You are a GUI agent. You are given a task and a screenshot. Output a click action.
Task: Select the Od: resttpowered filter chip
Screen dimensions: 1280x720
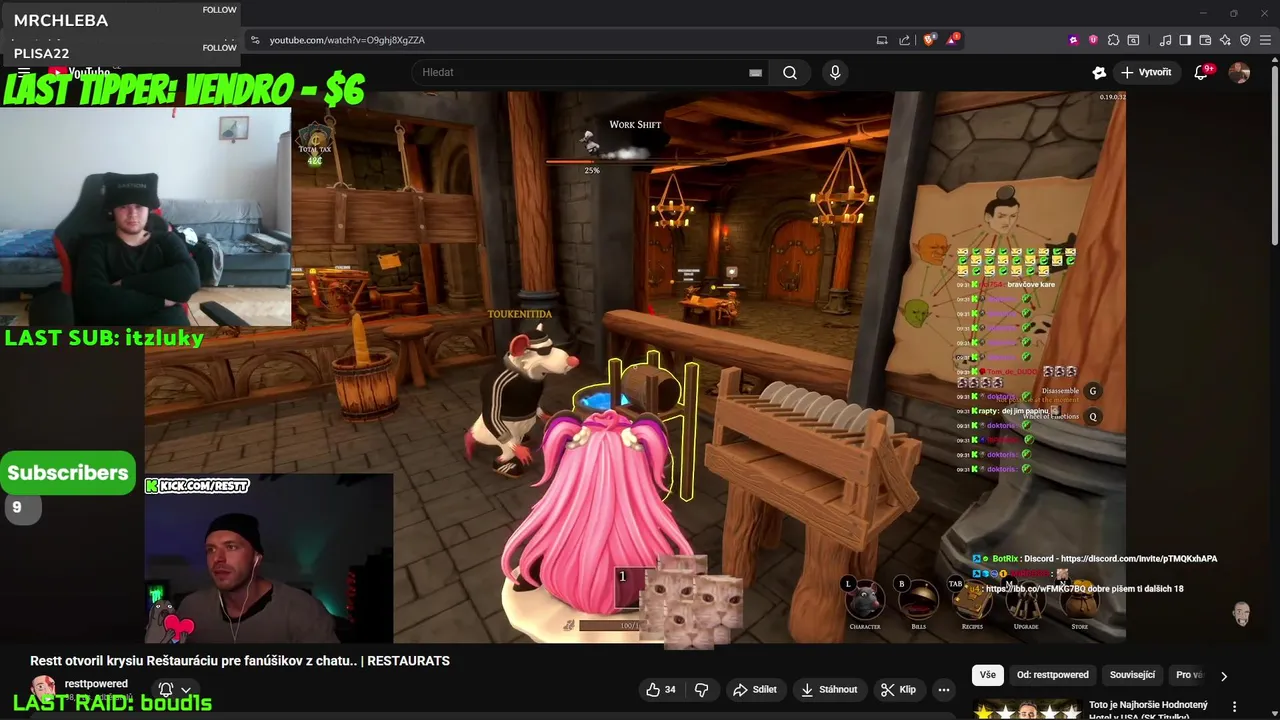pyautogui.click(x=1052, y=675)
